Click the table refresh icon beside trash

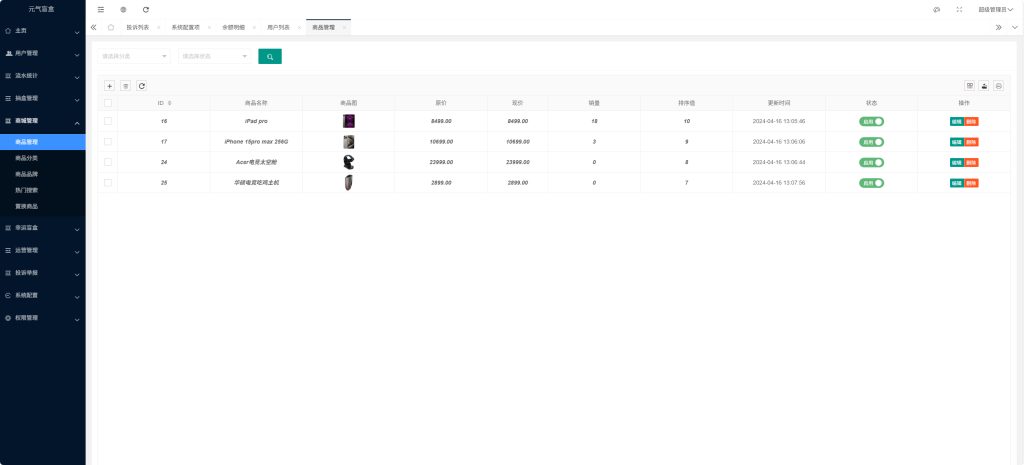142,86
